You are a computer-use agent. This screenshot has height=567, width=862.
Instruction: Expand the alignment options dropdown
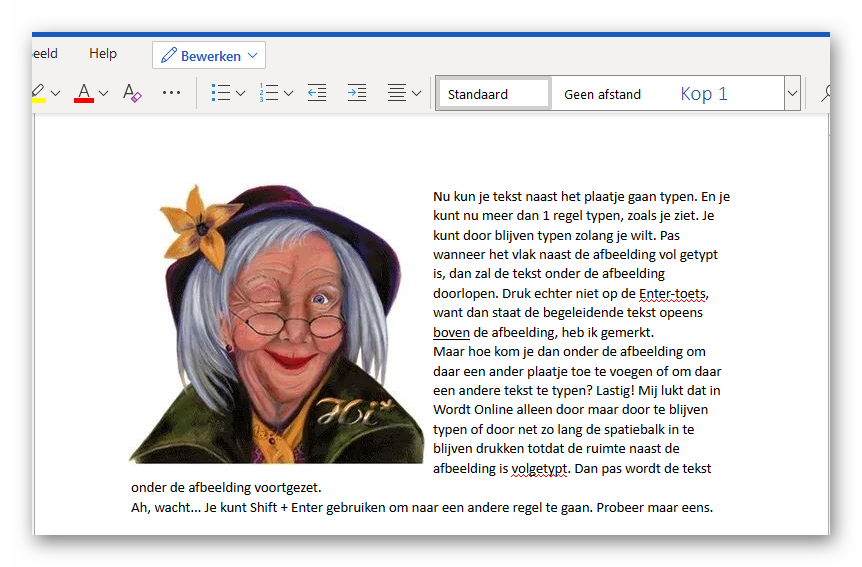click(417, 94)
